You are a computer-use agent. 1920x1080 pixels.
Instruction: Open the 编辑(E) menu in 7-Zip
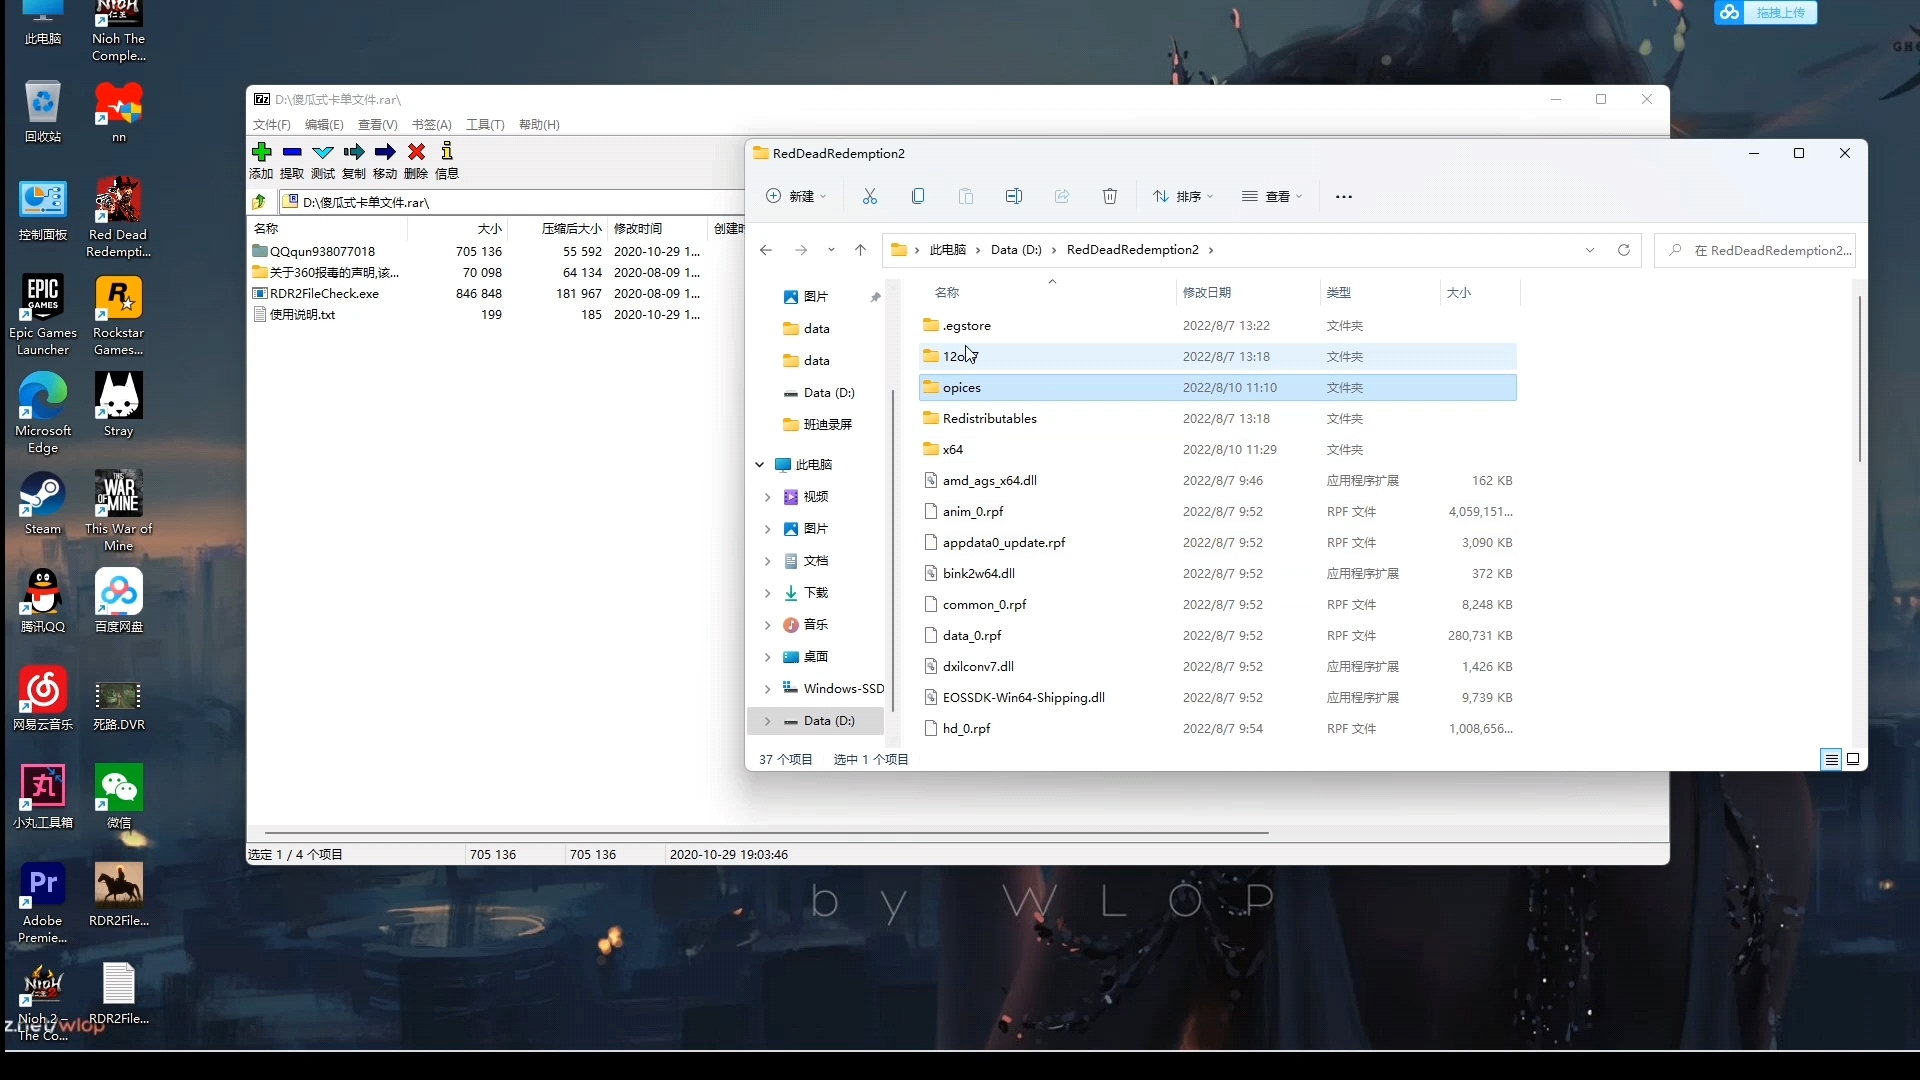tap(324, 125)
